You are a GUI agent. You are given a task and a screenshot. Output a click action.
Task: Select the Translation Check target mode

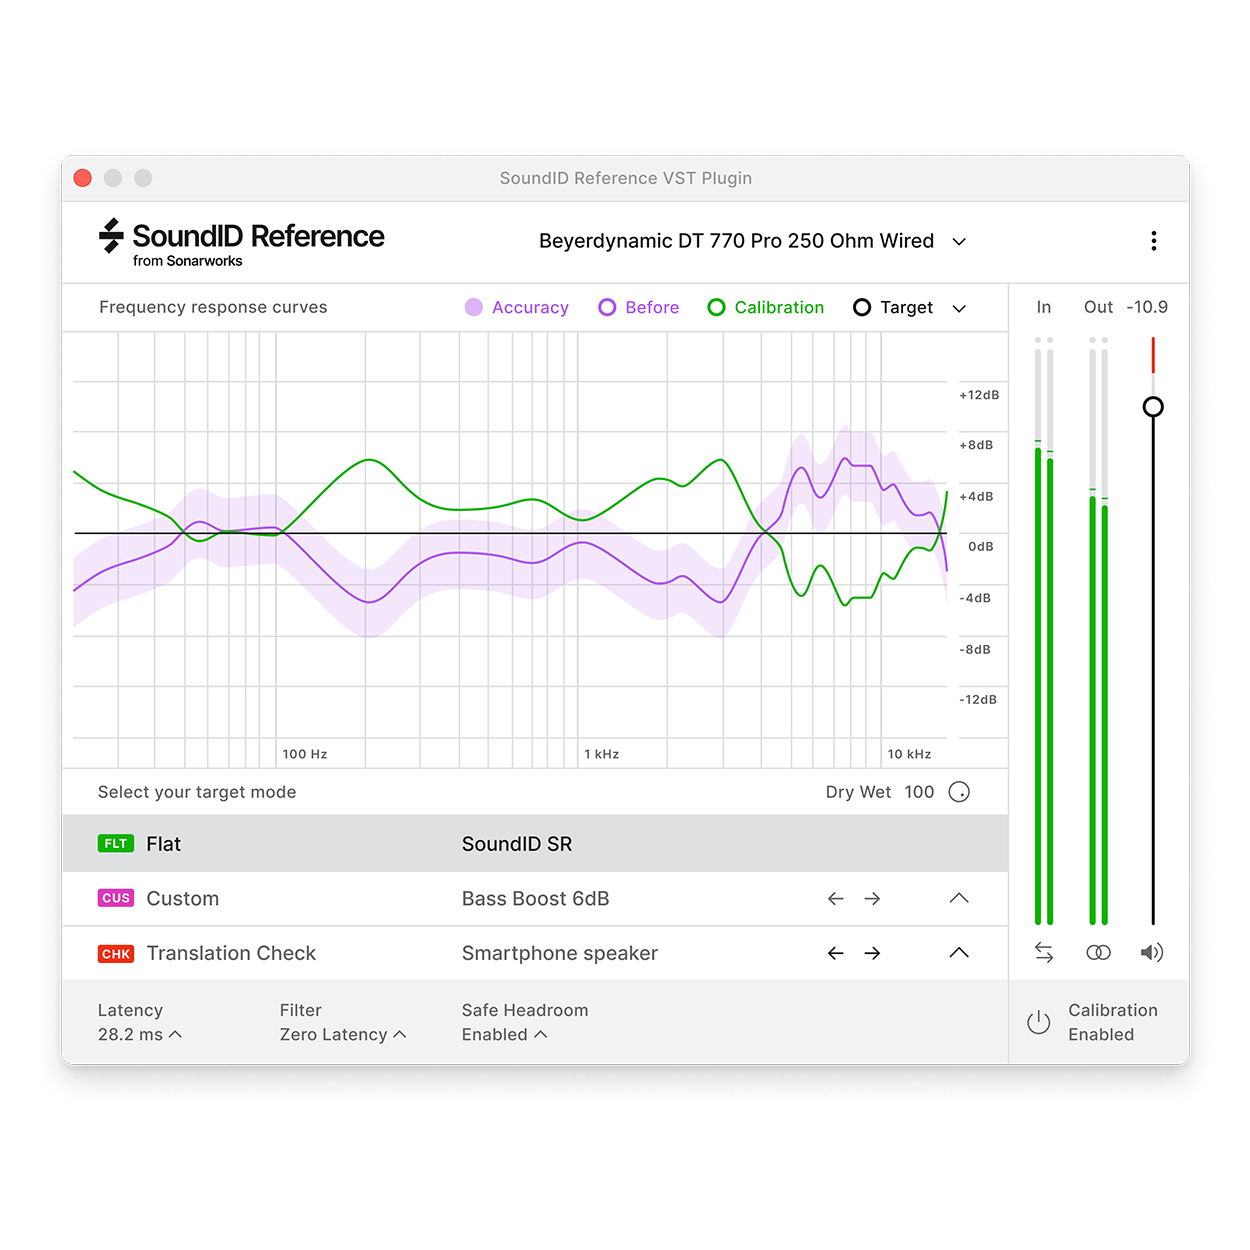535,953
